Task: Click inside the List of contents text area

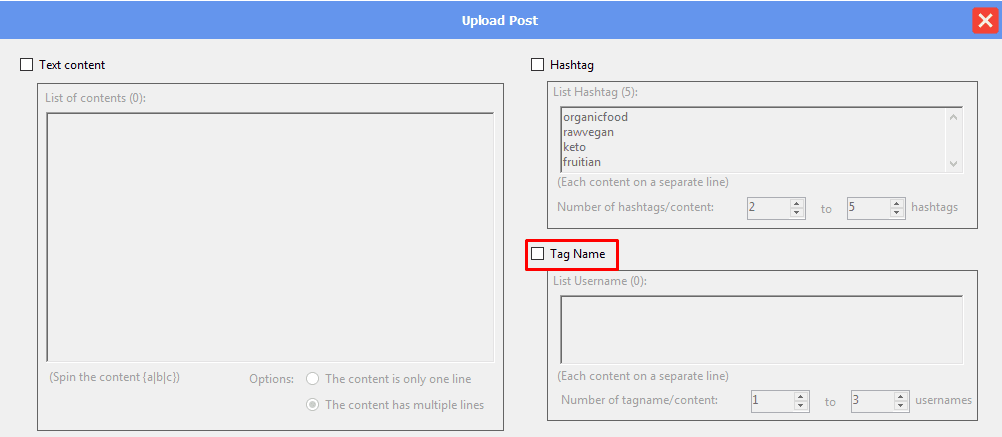Action: [270, 236]
